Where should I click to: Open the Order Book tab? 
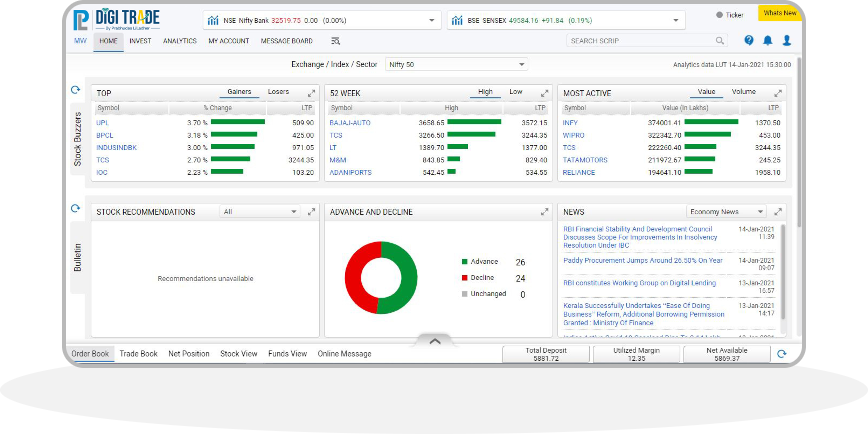coord(90,354)
